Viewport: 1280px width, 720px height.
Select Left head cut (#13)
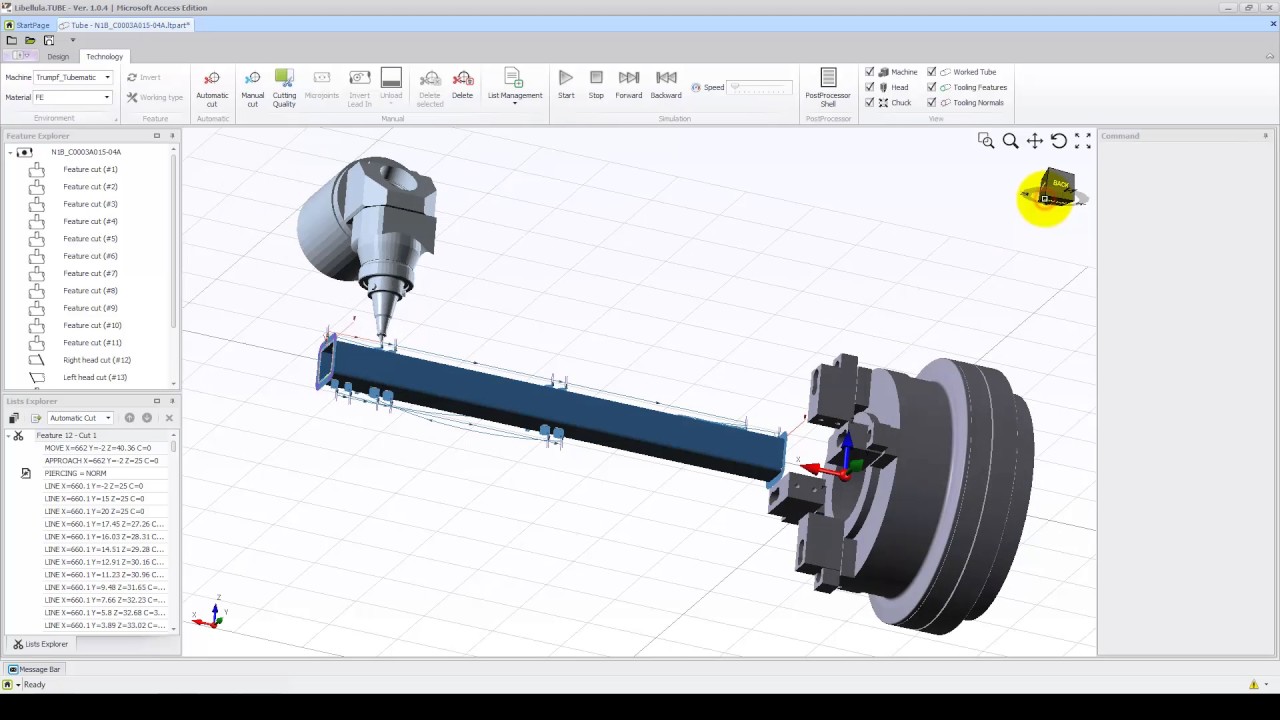[x=95, y=377]
